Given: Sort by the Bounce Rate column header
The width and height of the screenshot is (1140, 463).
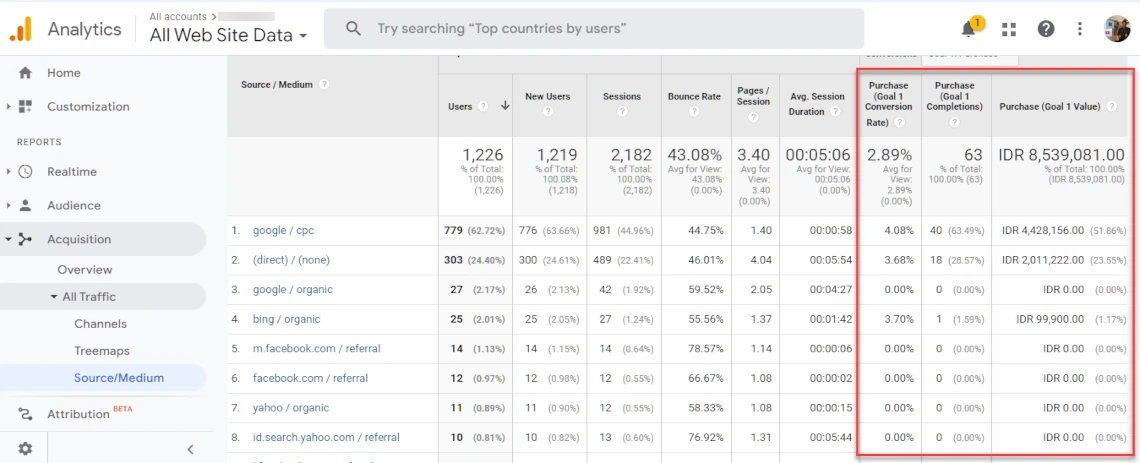Looking at the screenshot, I should [694, 96].
